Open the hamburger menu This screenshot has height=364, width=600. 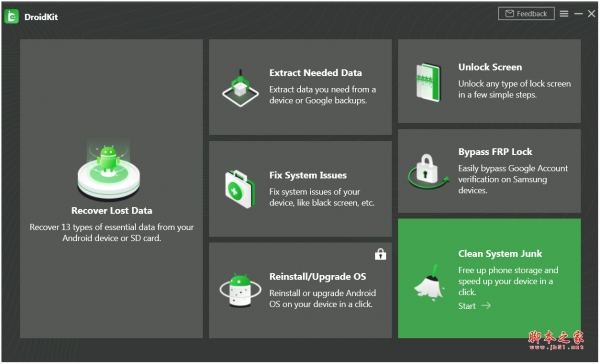click(564, 14)
